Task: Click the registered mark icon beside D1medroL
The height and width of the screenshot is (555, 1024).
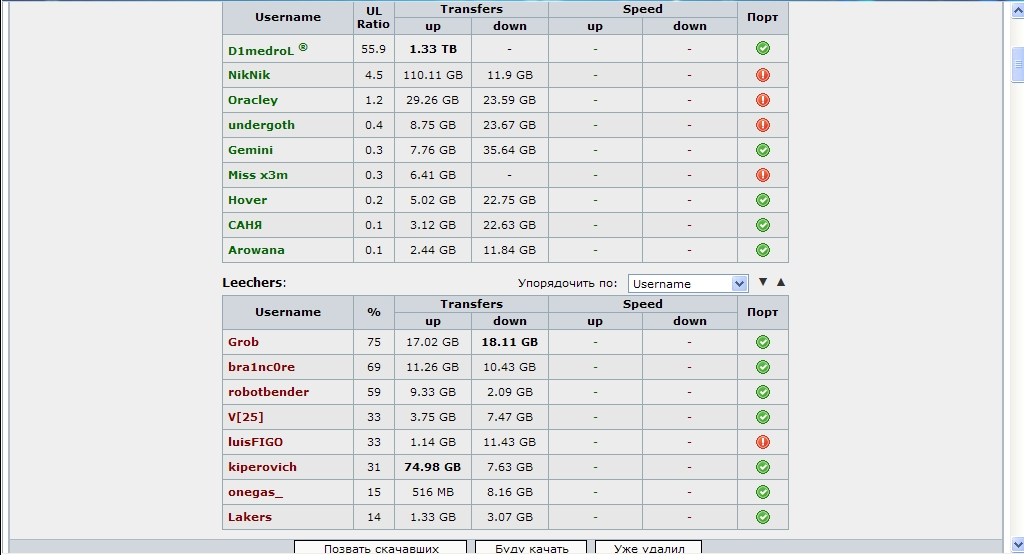Action: 303,46
